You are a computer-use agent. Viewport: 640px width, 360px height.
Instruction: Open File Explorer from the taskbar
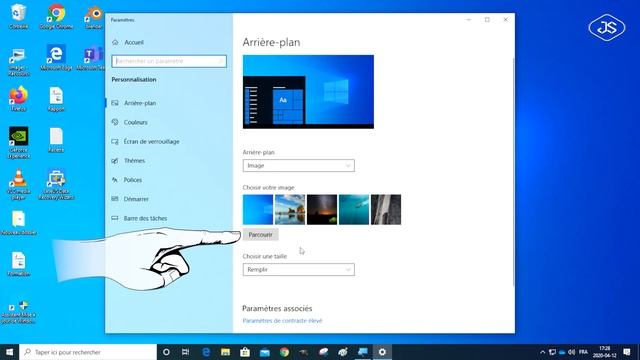[225, 352]
